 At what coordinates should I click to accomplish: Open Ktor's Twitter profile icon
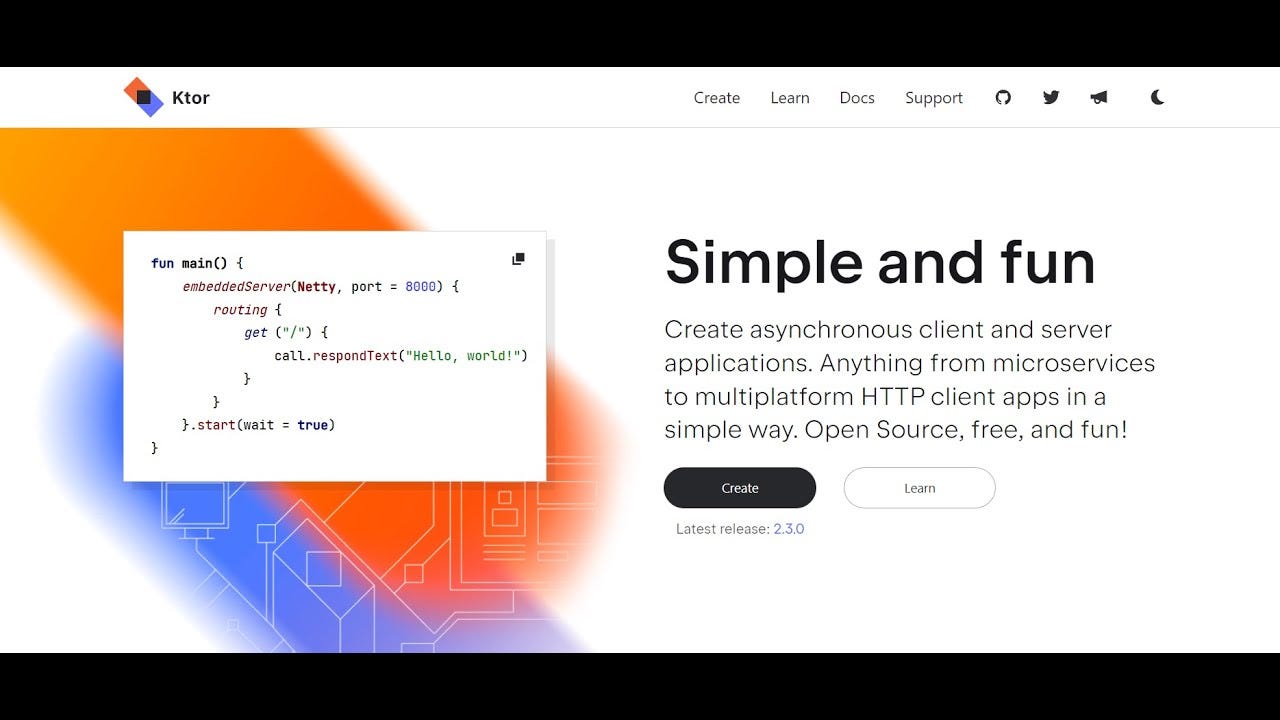(1051, 97)
